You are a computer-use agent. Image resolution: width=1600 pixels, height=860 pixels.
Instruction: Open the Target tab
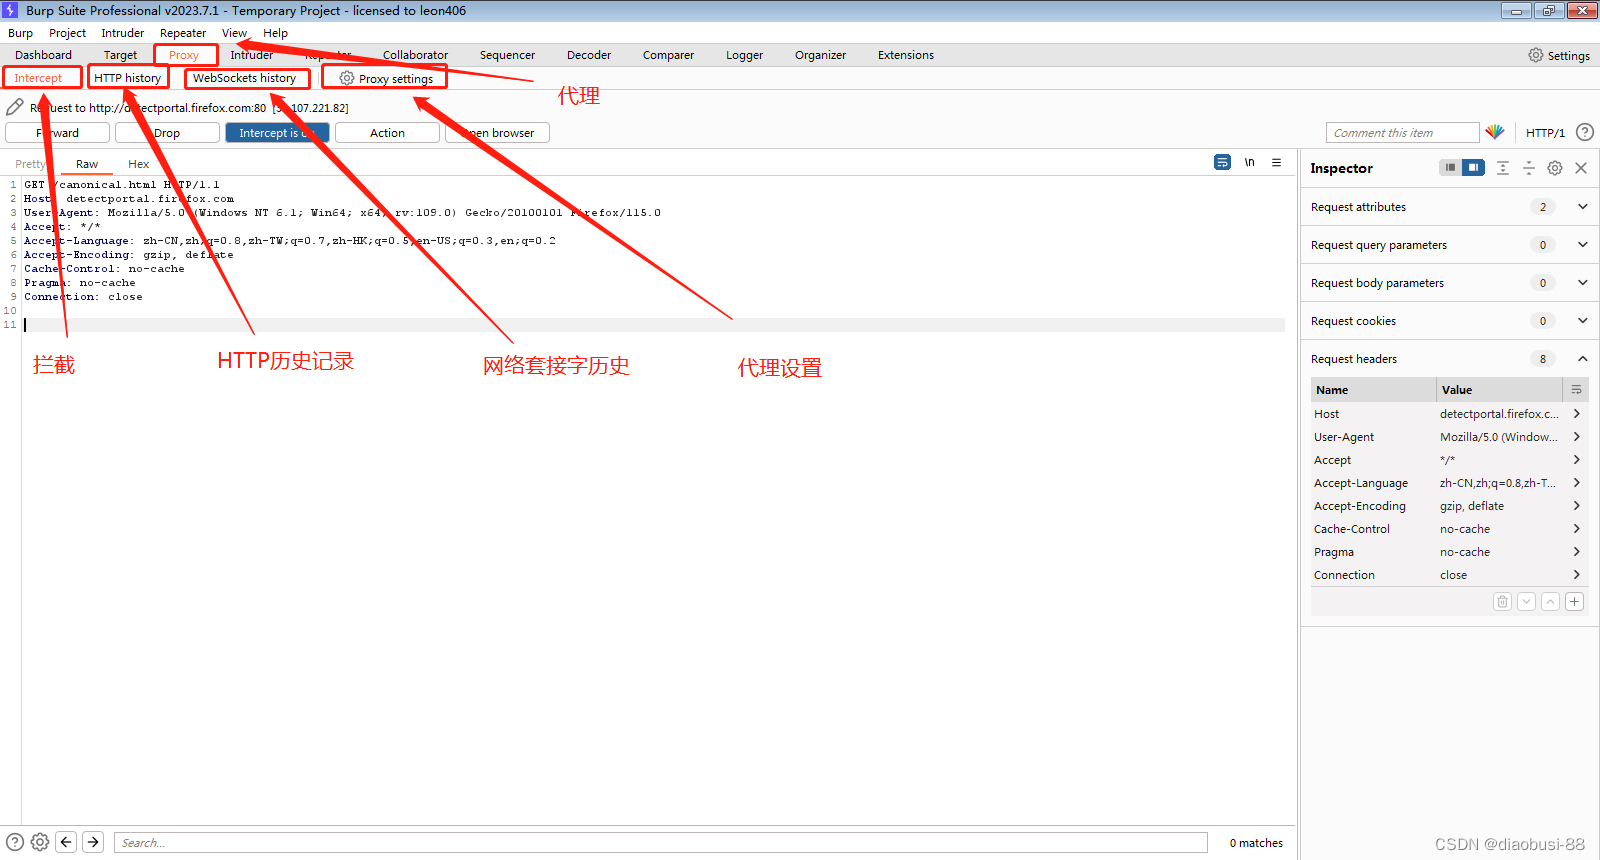tap(120, 55)
